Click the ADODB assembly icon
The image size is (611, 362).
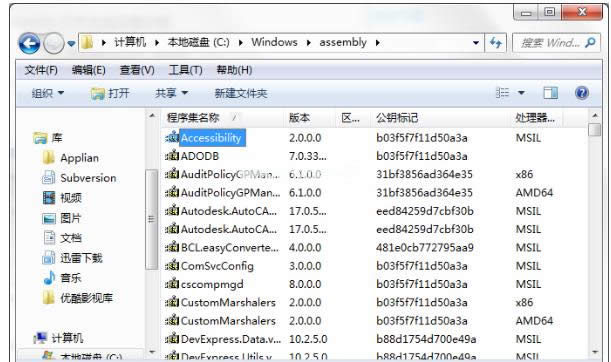coord(172,156)
